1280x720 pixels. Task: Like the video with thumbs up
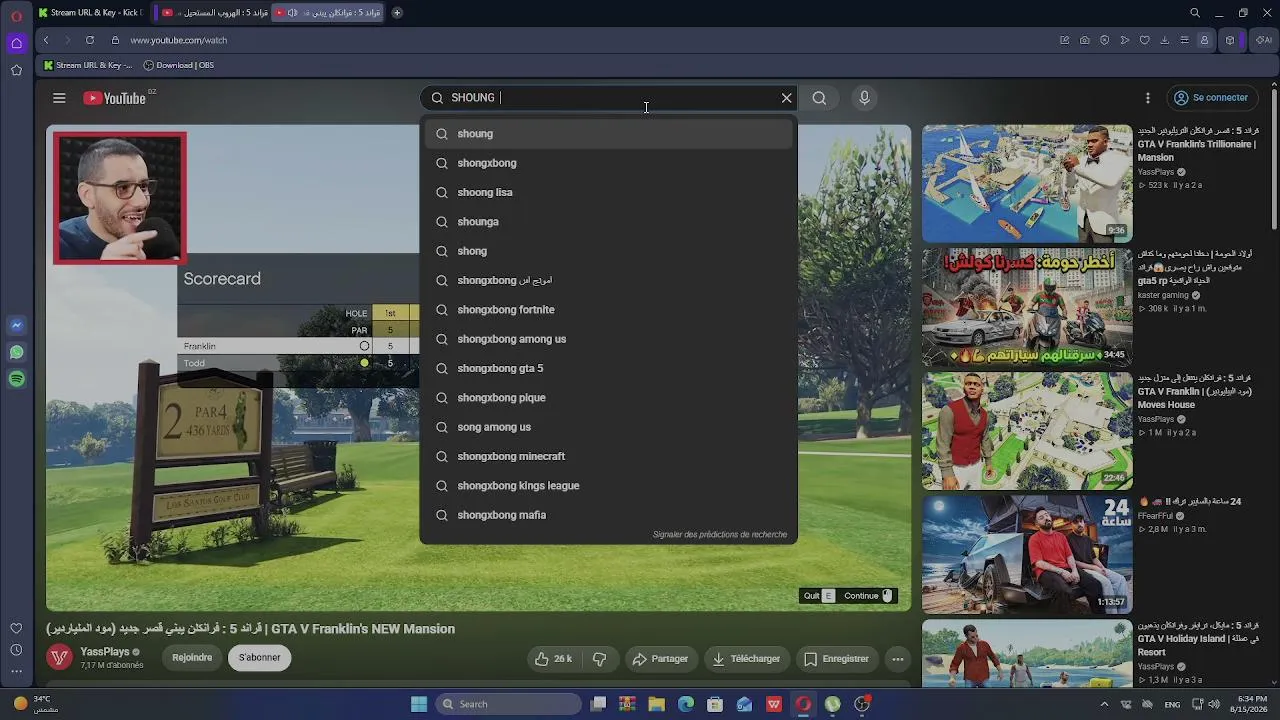[x=553, y=659]
